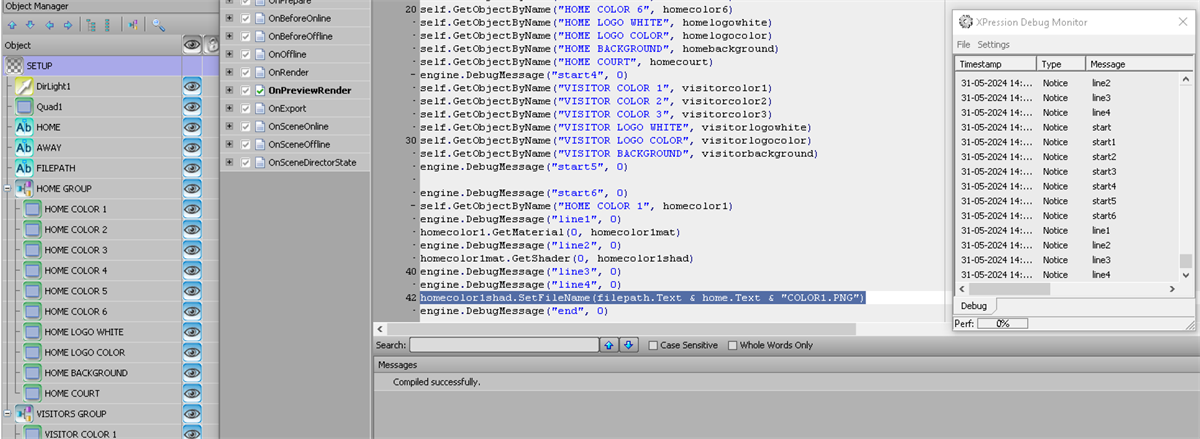Toggle visibility of HOME BACKGROUND
Image resolution: width=1200 pixels, height=439 pixels.
pyautogui.click(x=192, y=372)
